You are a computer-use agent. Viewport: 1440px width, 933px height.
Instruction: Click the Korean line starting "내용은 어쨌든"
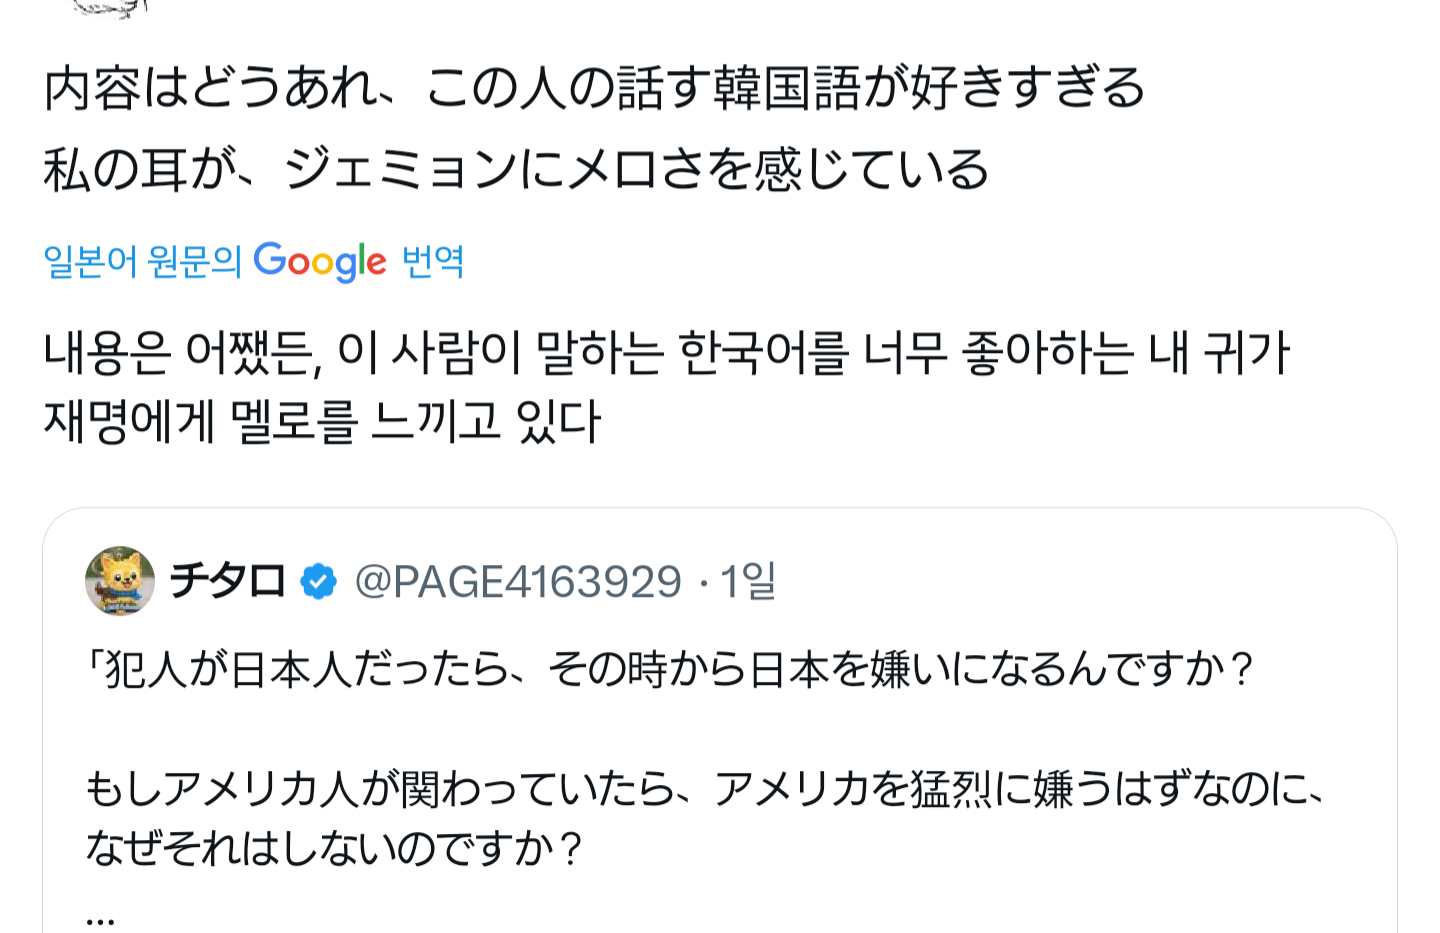666,353
